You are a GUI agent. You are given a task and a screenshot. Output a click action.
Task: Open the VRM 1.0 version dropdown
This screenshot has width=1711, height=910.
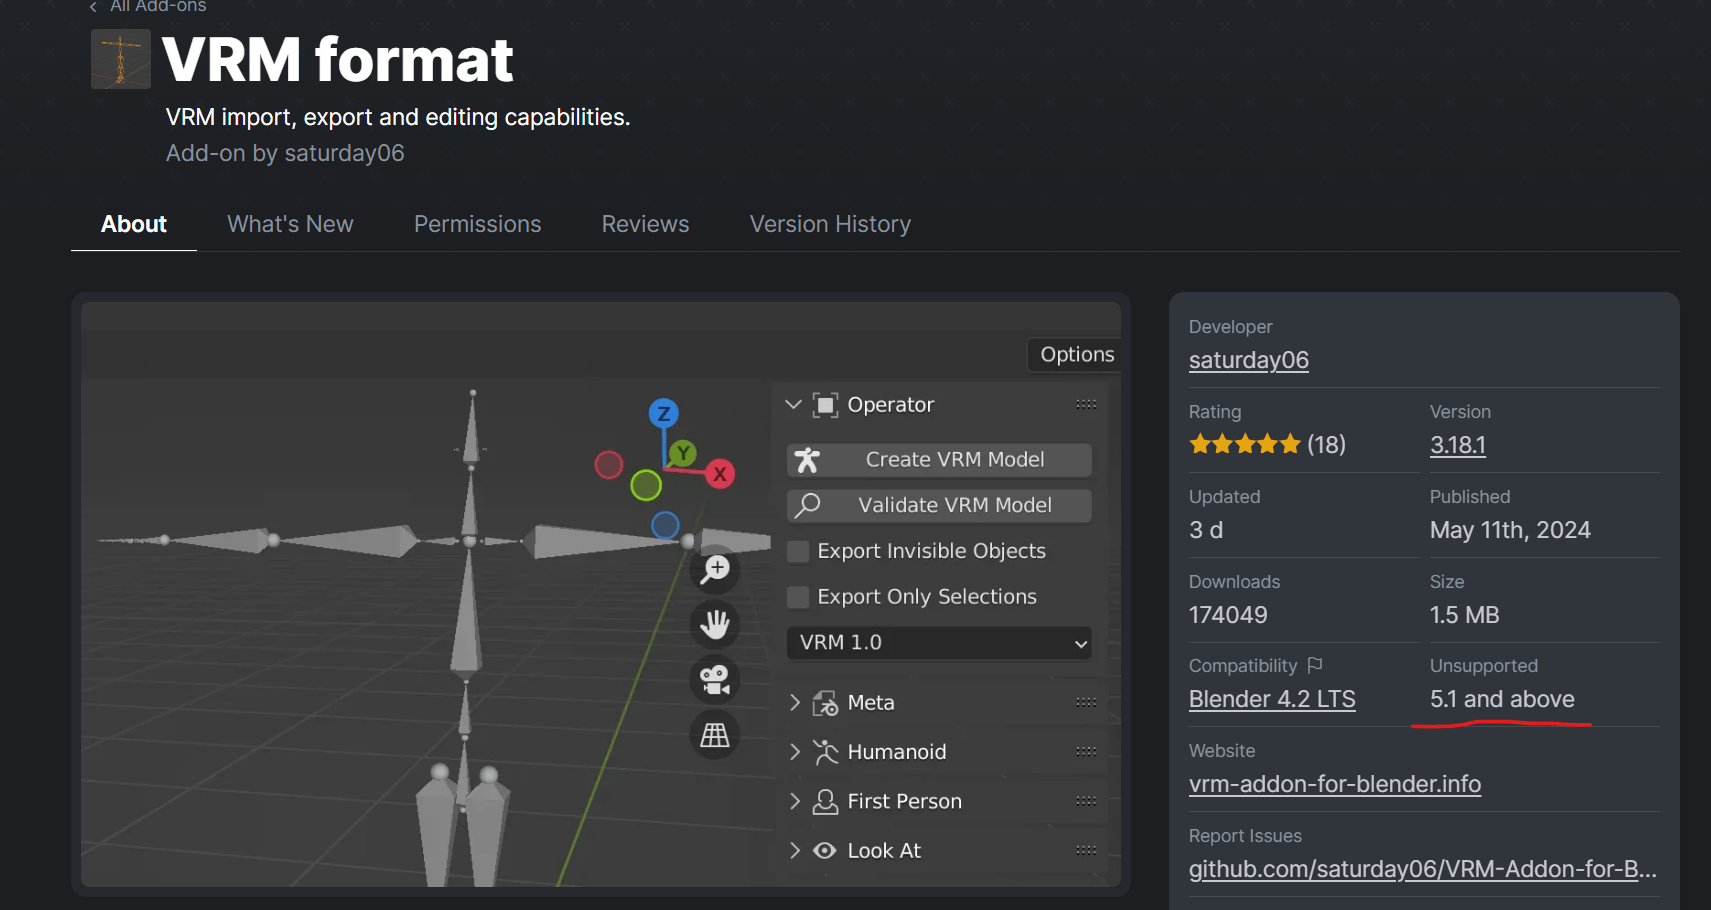point(939,643)
